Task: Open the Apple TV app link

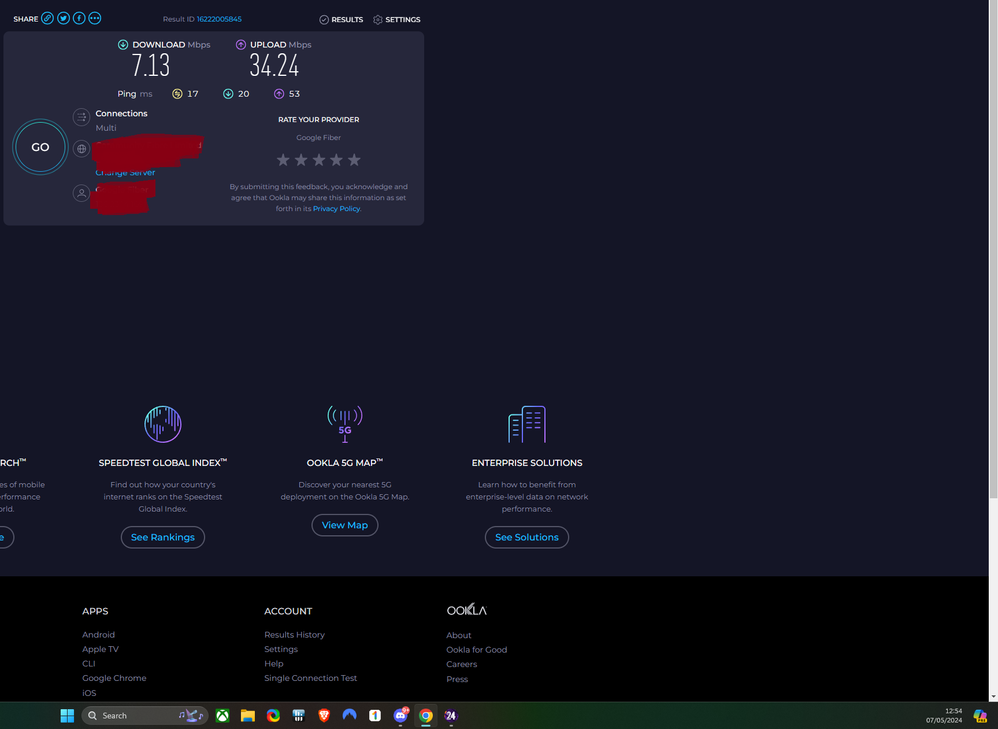Action: pyautogui.click(x=101, y=649)
